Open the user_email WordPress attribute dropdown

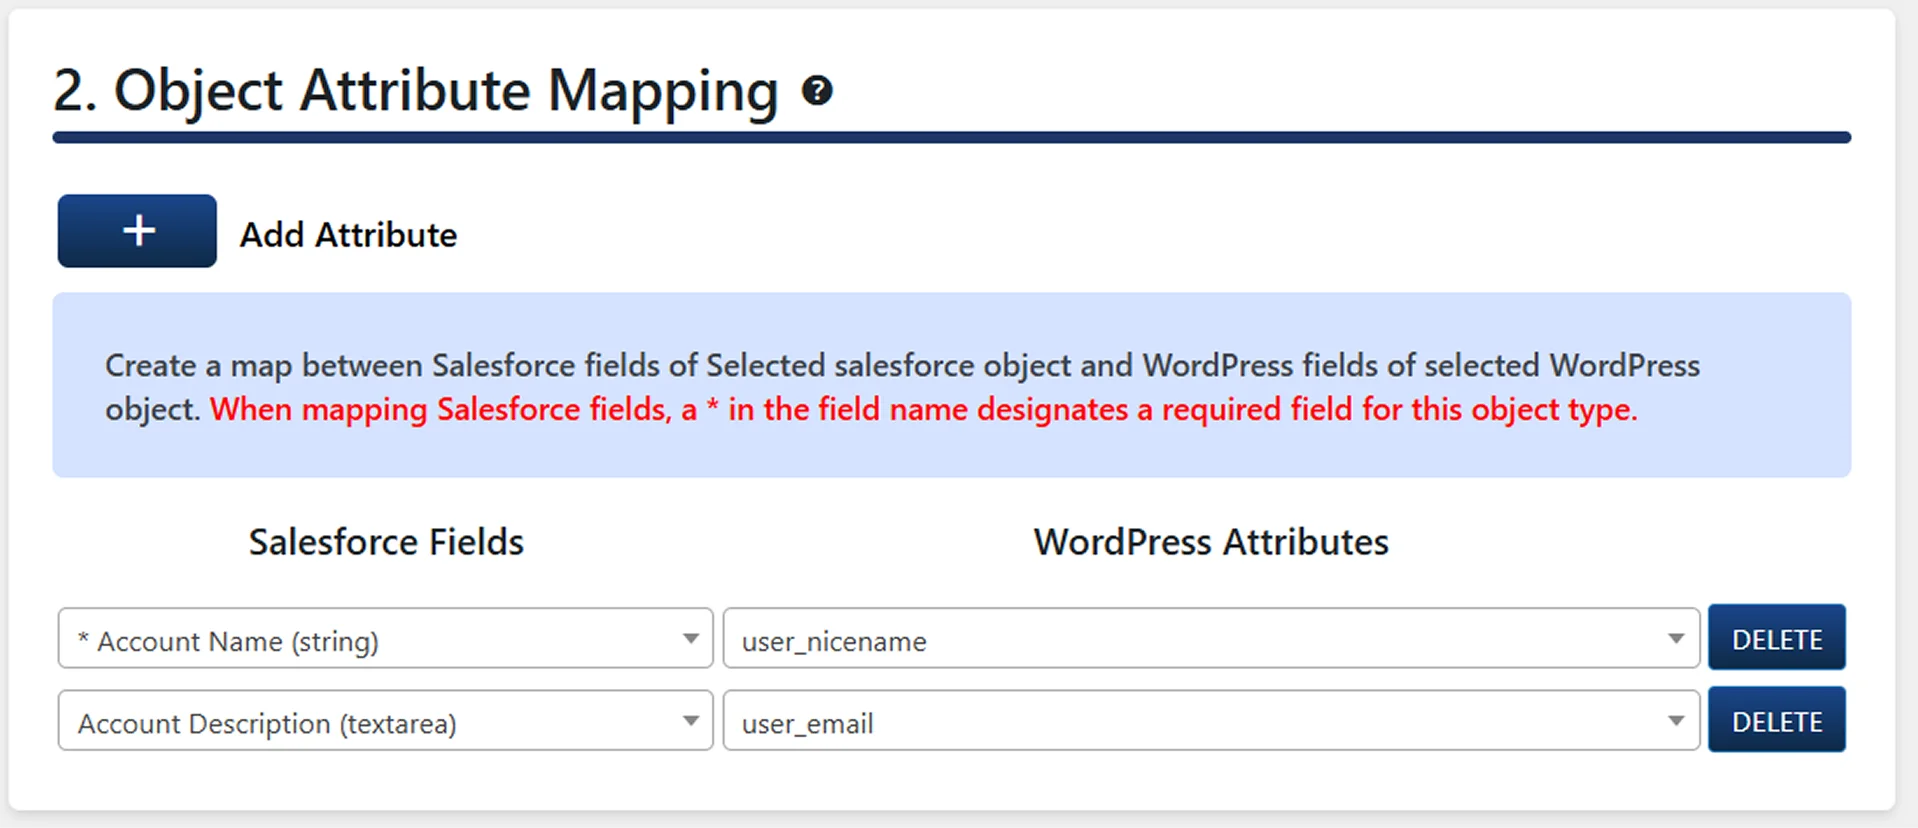(1211, 720)
